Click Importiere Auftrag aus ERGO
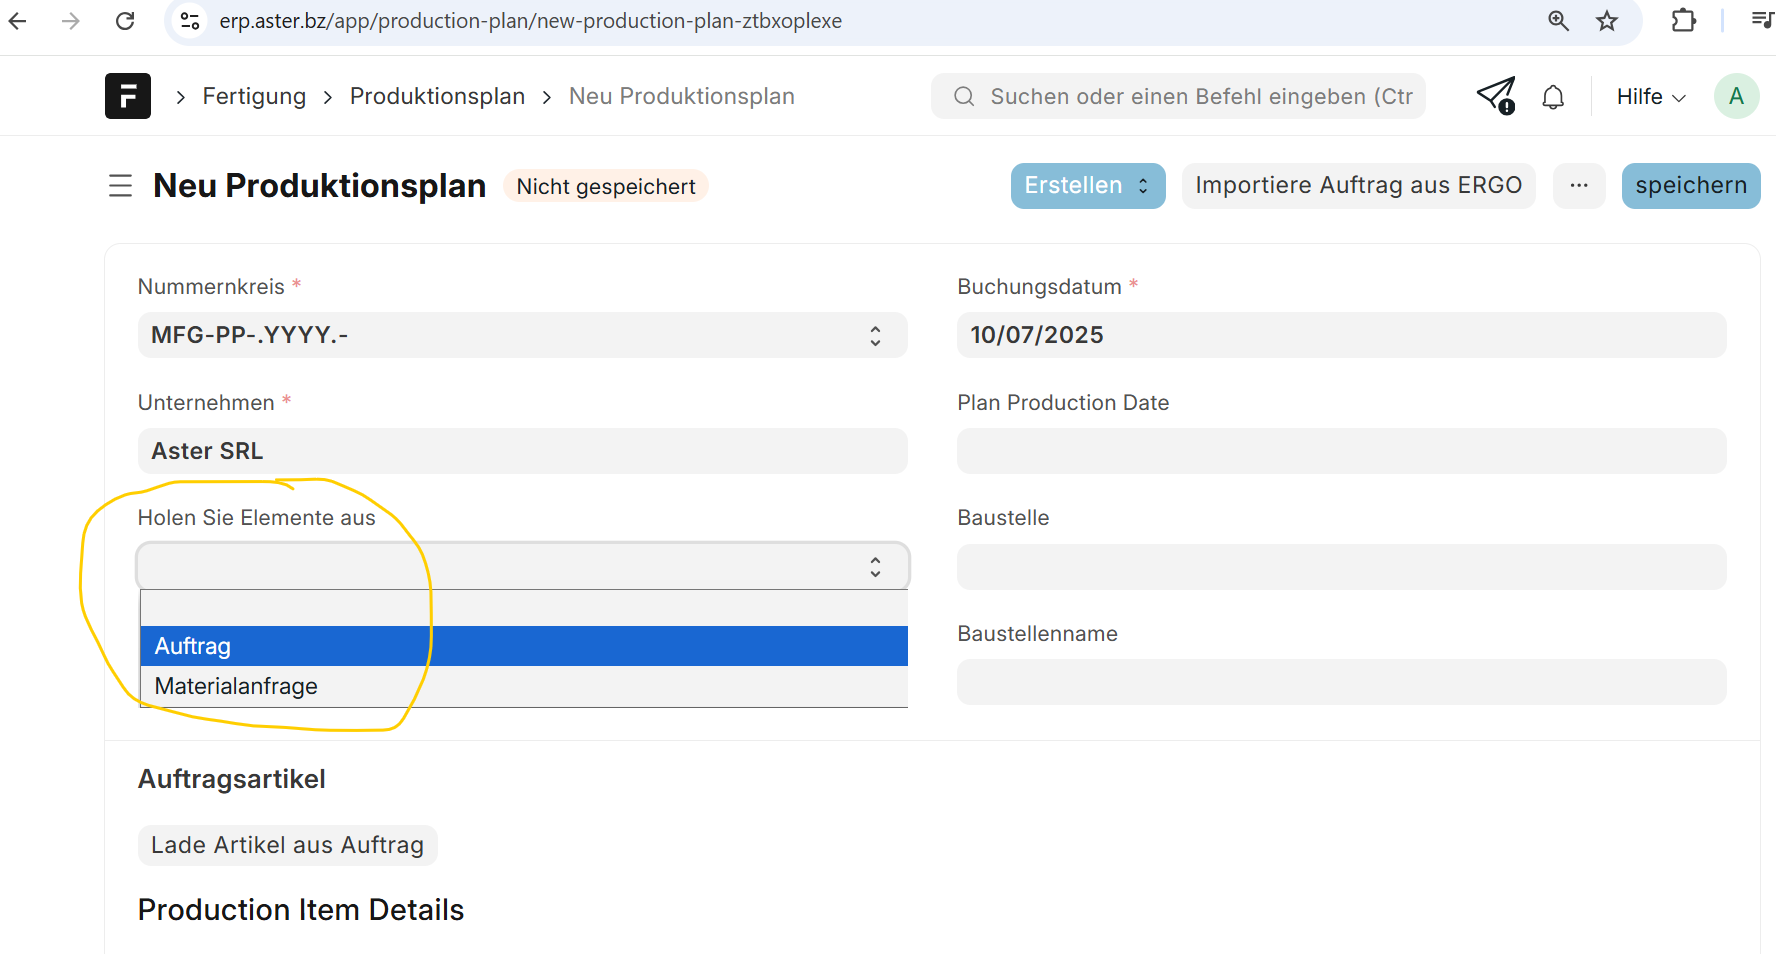This screenshot has height=954, width=1776. [x=1358, y=186]
